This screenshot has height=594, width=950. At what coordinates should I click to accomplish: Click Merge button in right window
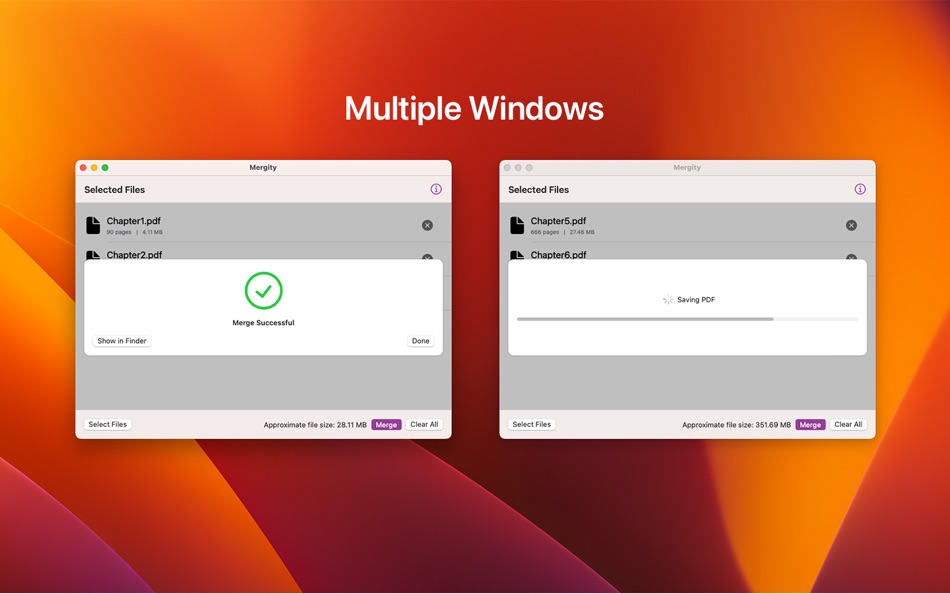click(x=810, y=425)
